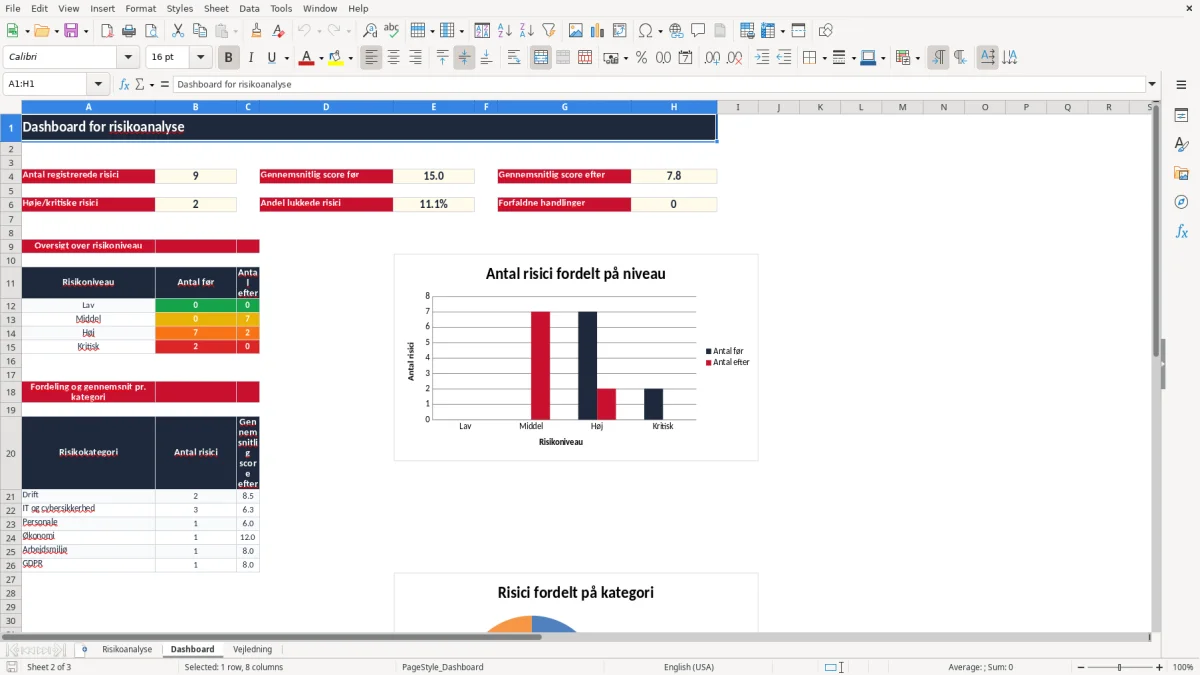
Task: Insert an image using the picture icon
Action: coord(576,31)
